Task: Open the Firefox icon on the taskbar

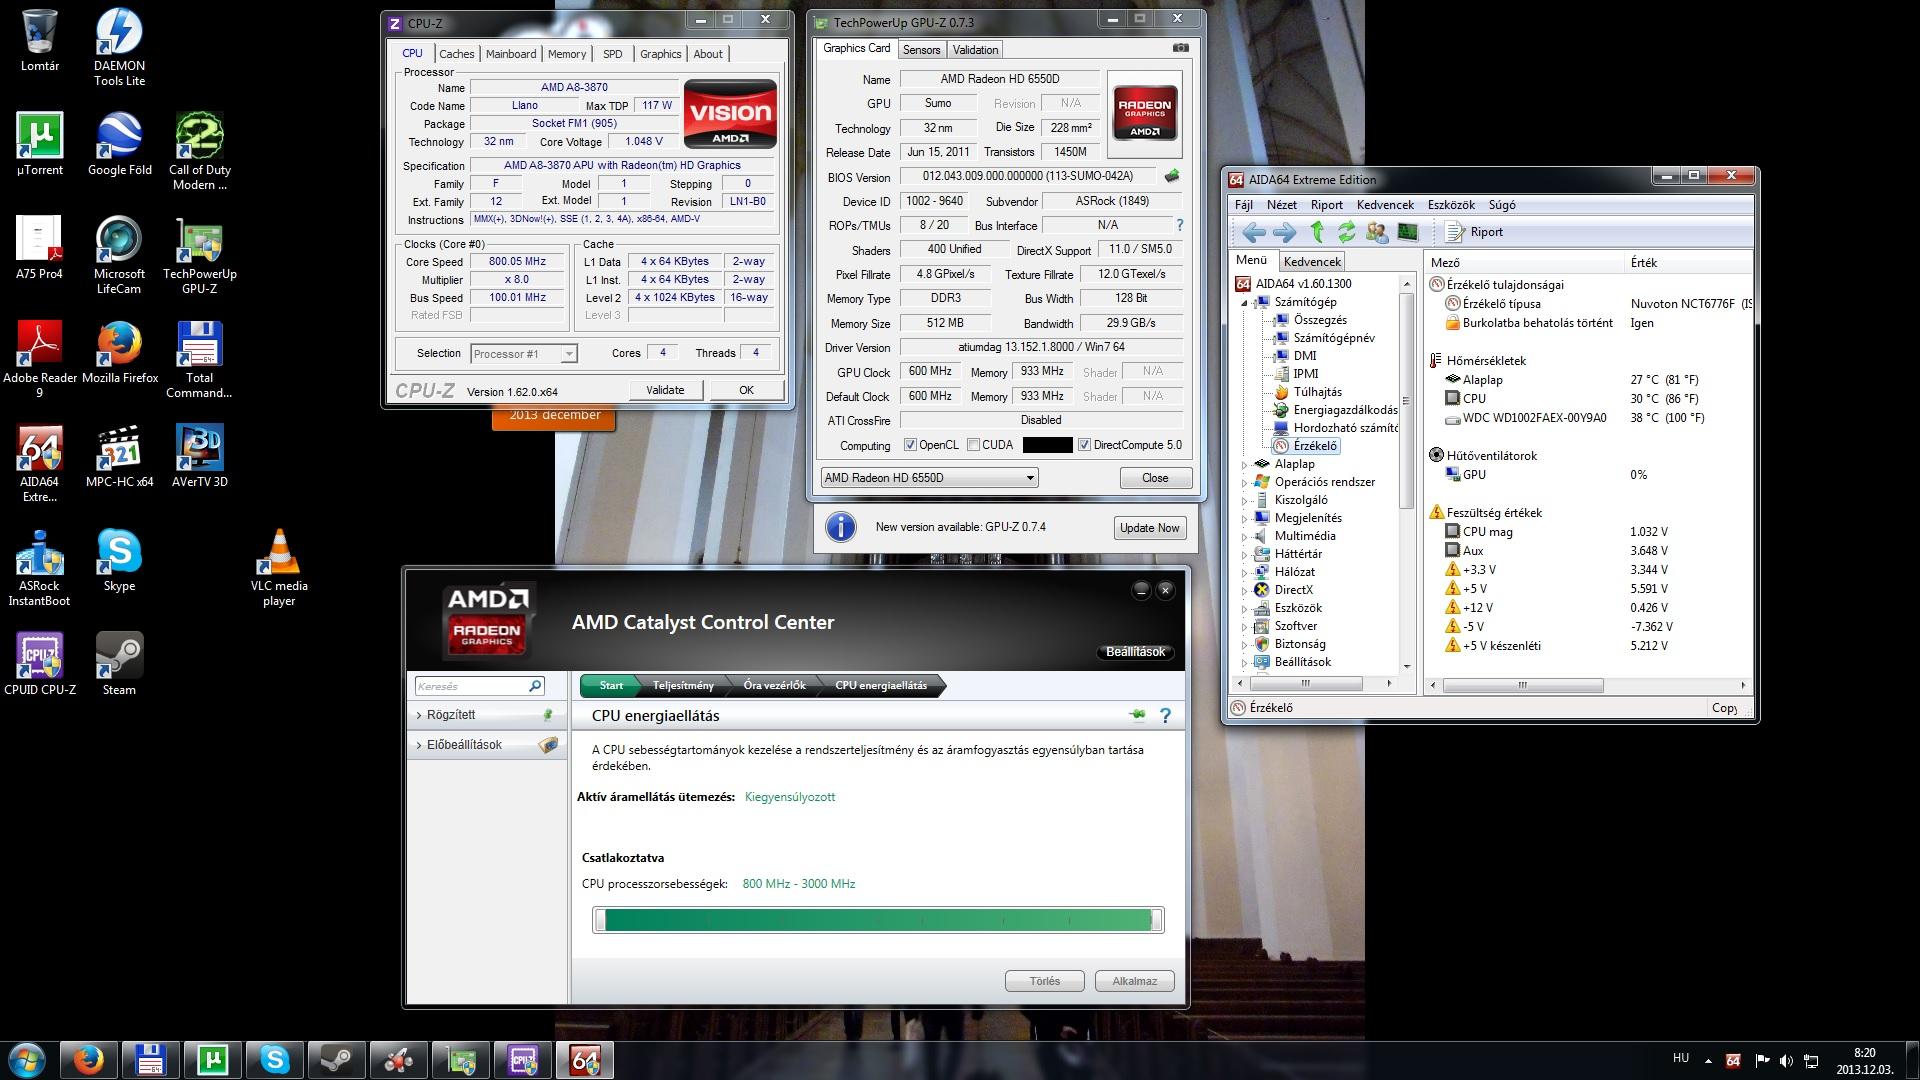Action: (88, 1060)
